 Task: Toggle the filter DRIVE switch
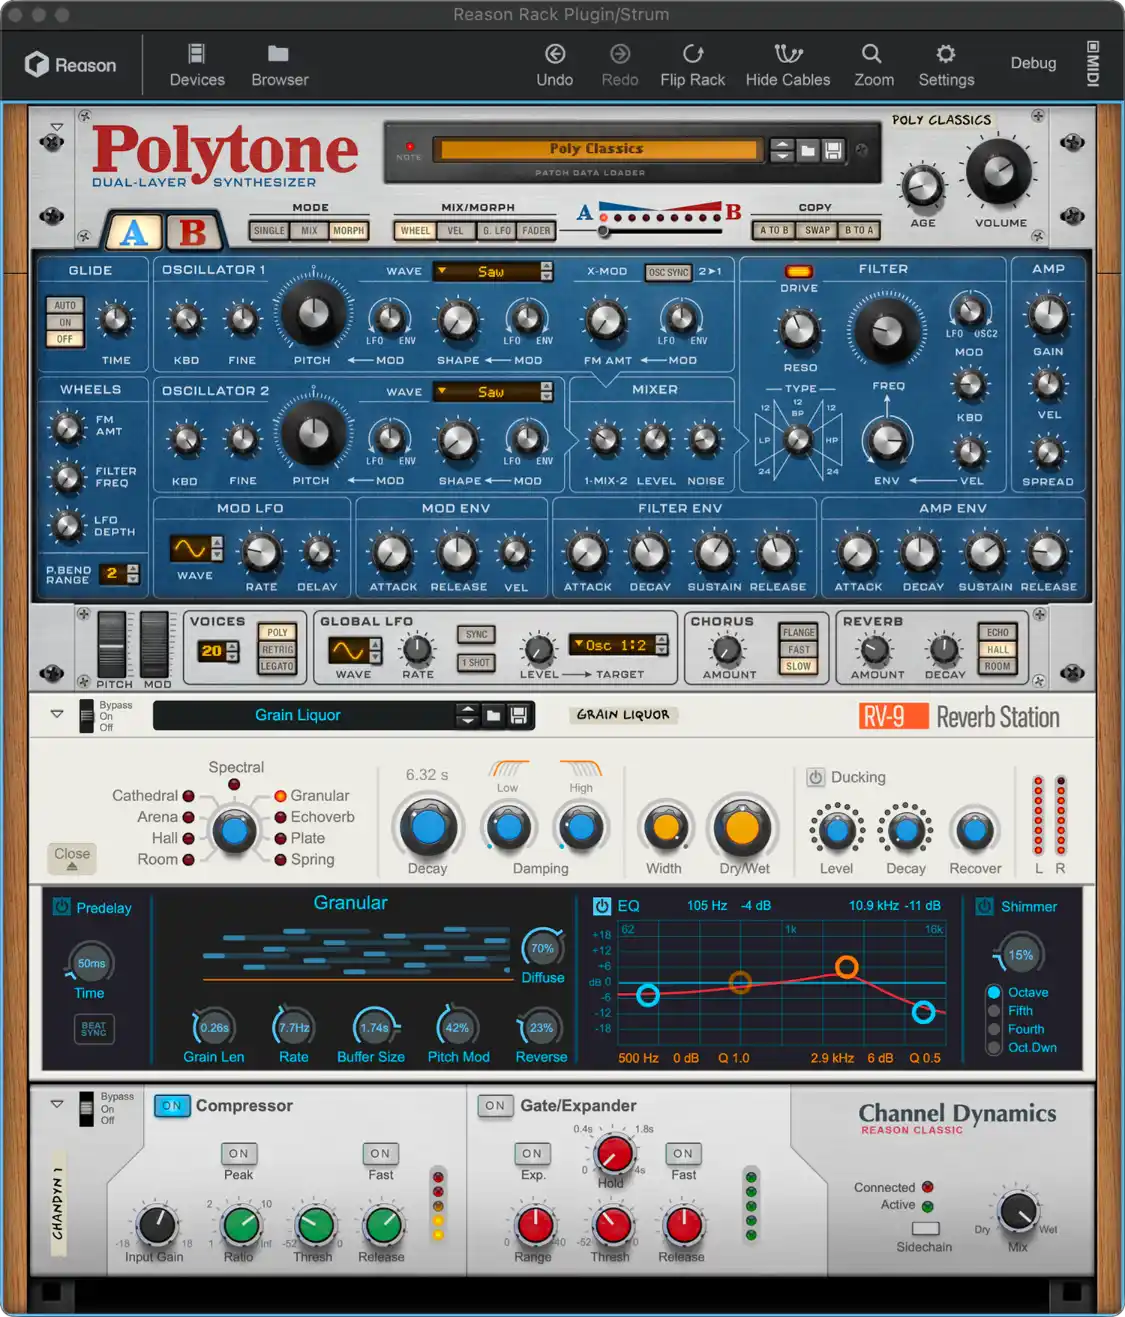[x=799, y=272]
